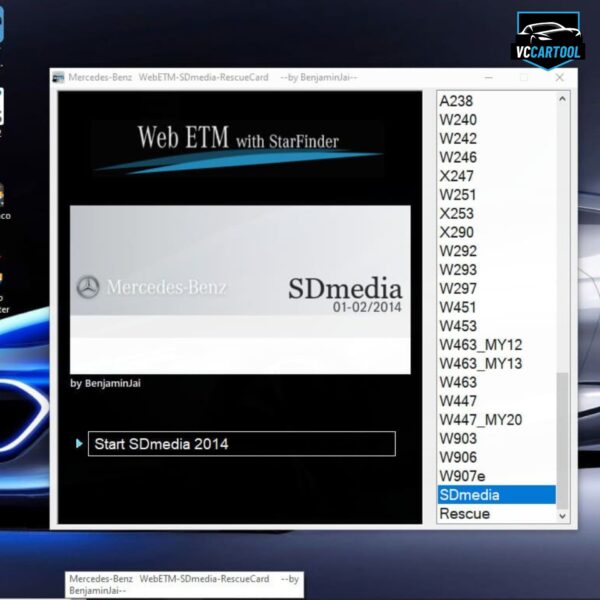Select W240 in the model list

pos(496,120)
